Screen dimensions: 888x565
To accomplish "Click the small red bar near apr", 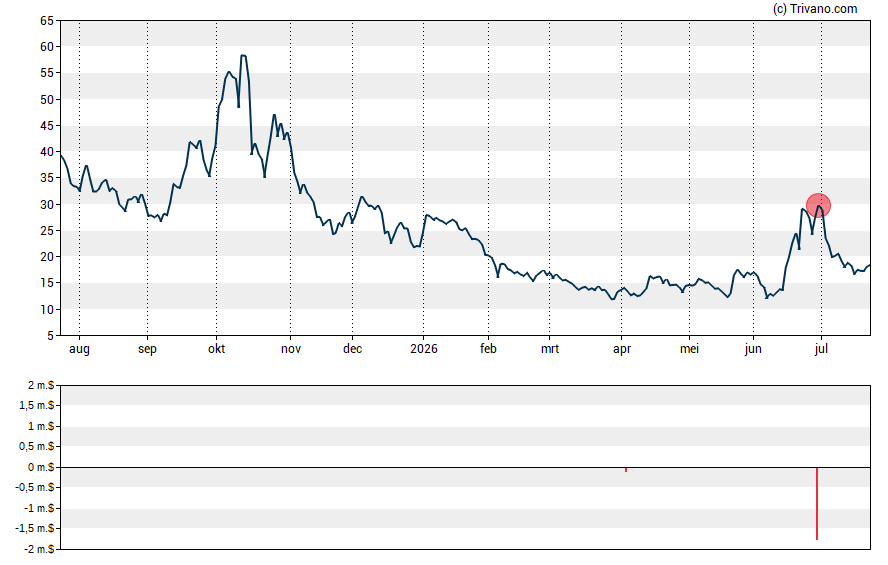I will 626,470.
